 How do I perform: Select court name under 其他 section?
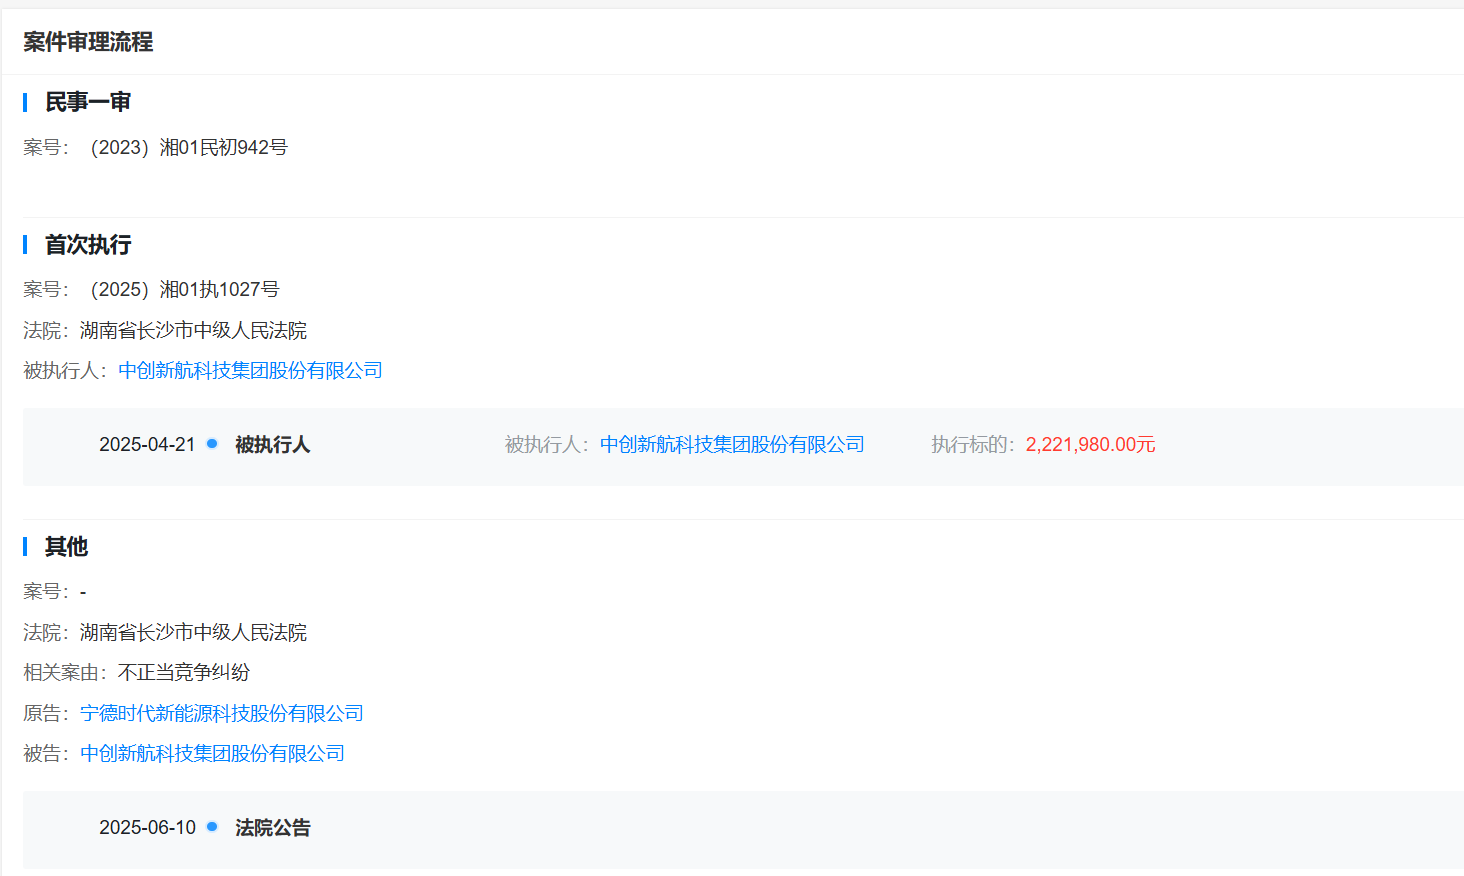(193, 633)
